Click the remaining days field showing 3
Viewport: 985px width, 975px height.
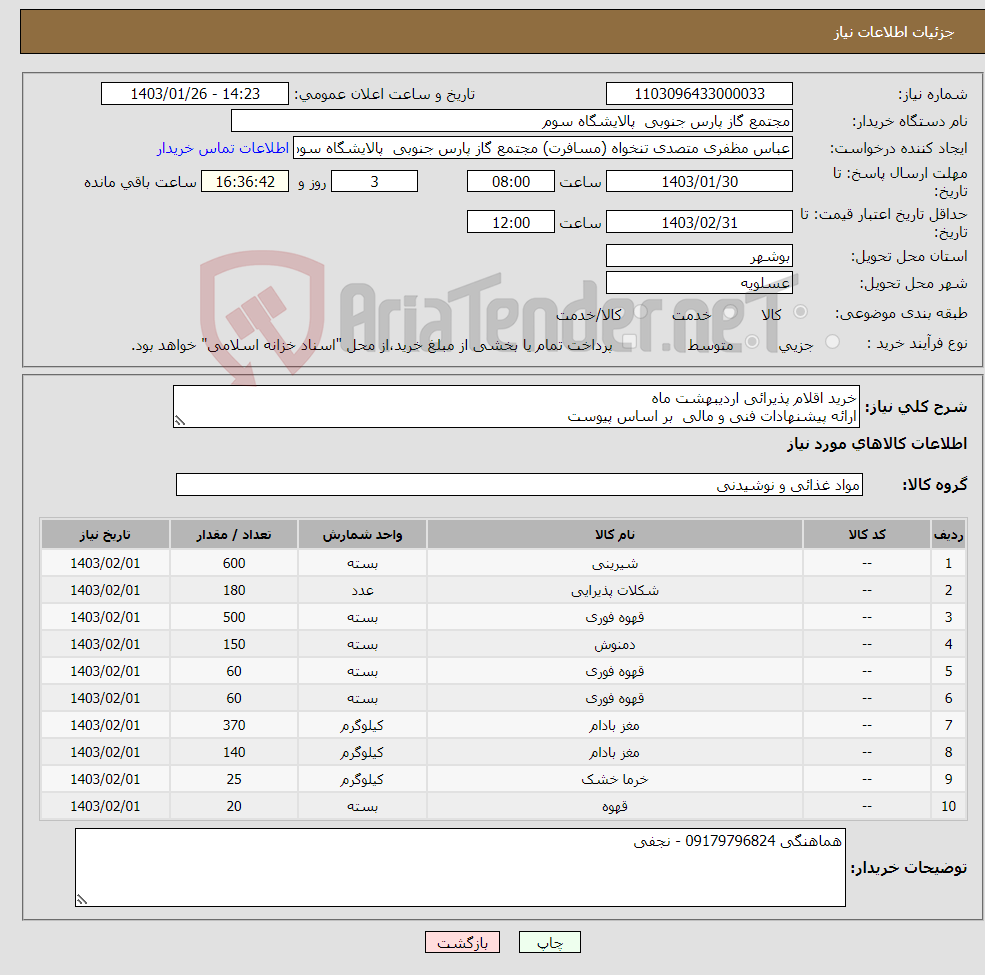tap(374, 182)
